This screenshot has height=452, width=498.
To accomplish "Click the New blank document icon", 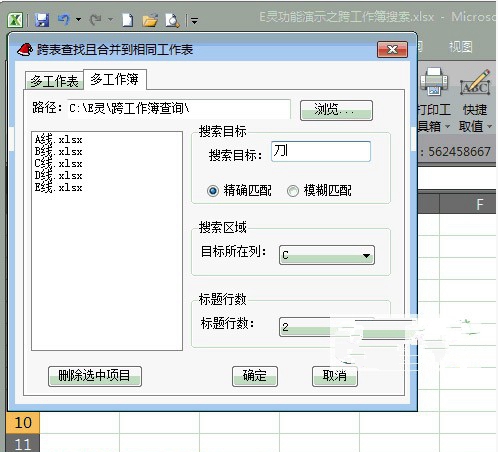I will coord(128,20).
